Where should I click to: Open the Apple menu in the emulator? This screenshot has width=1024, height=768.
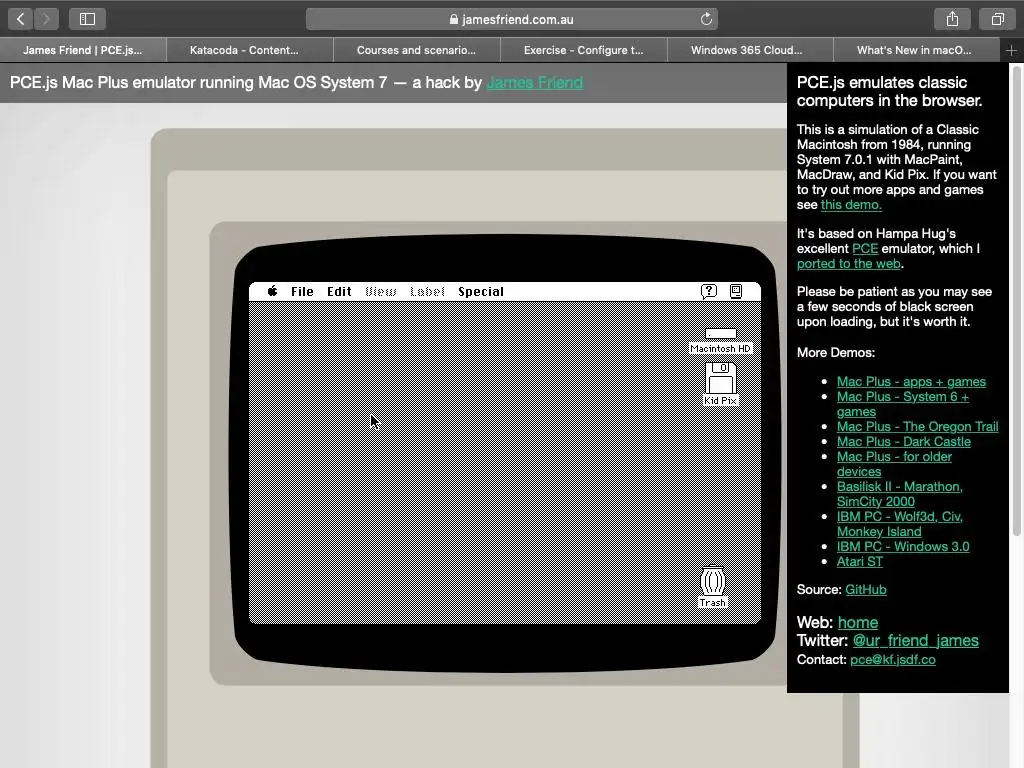pyautogui.click(x=272, y=291)
